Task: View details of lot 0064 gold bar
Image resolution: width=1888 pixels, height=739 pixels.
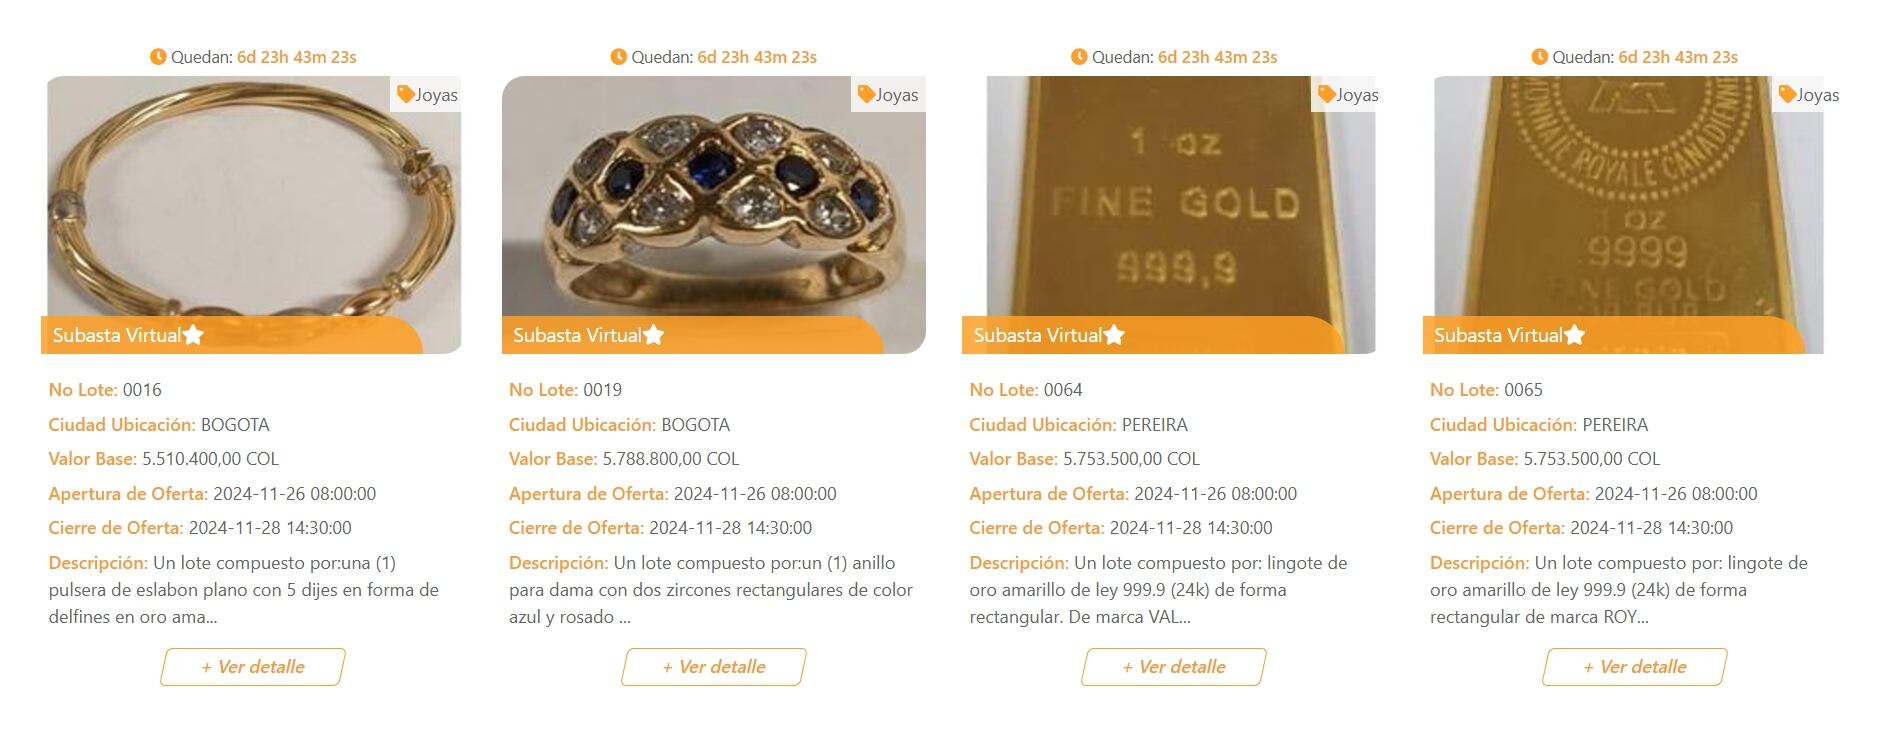Action: pyautogui.click(x=1173, y=667)
